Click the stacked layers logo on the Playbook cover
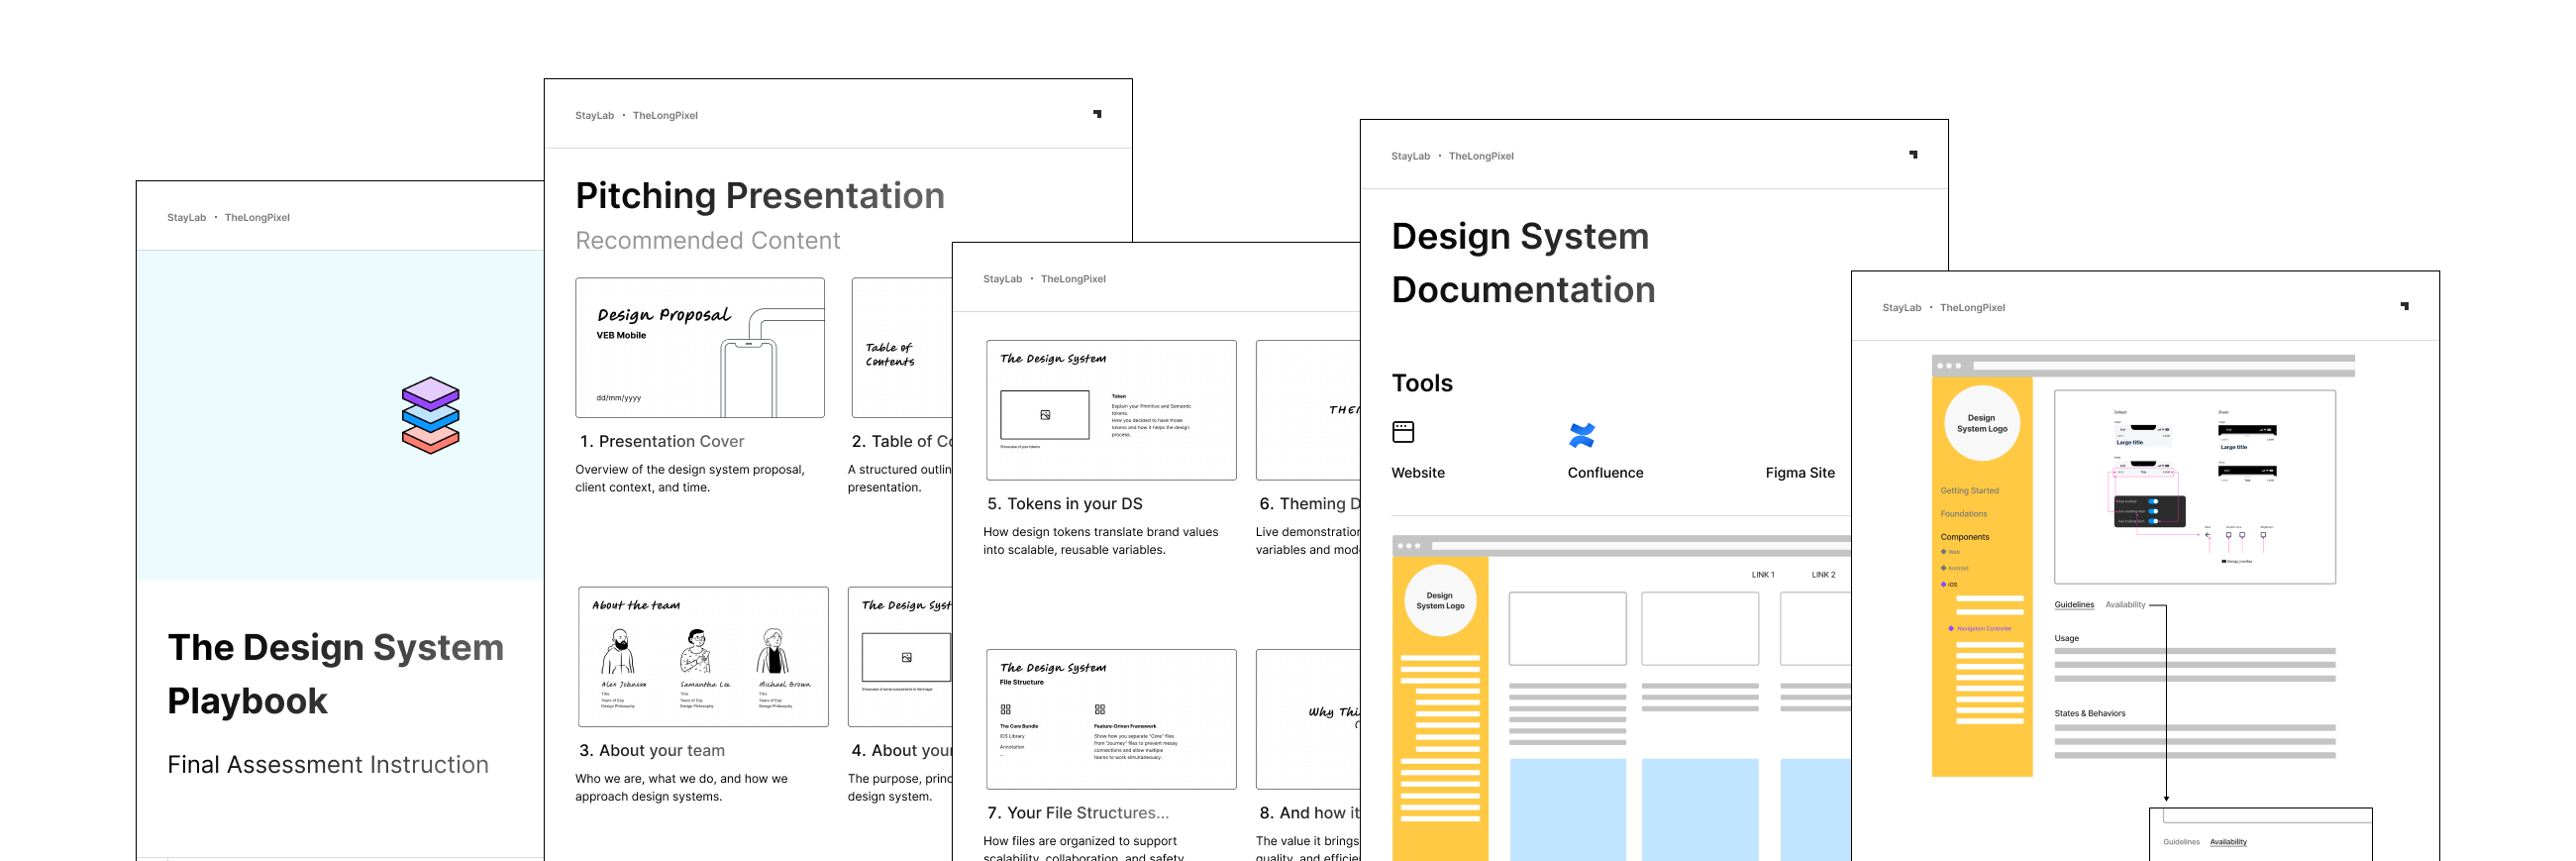 coord(430,415)
